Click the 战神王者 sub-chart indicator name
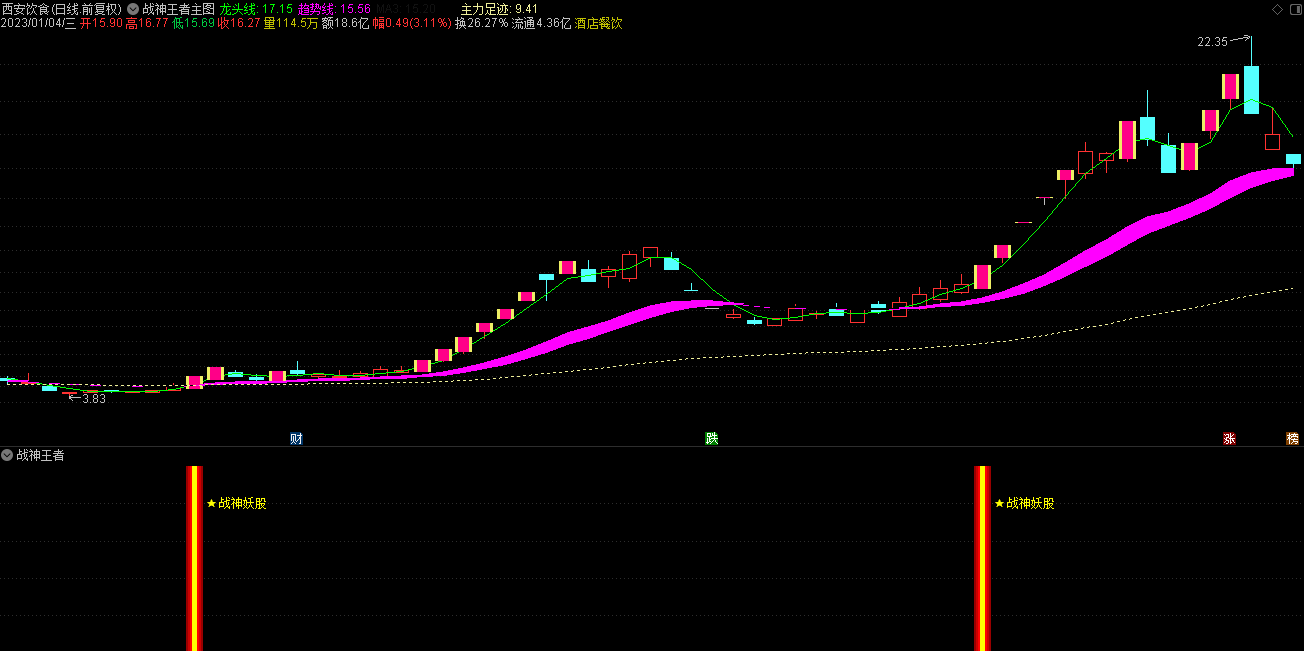Screen dimensions: 1304x651 coord(40,455)
